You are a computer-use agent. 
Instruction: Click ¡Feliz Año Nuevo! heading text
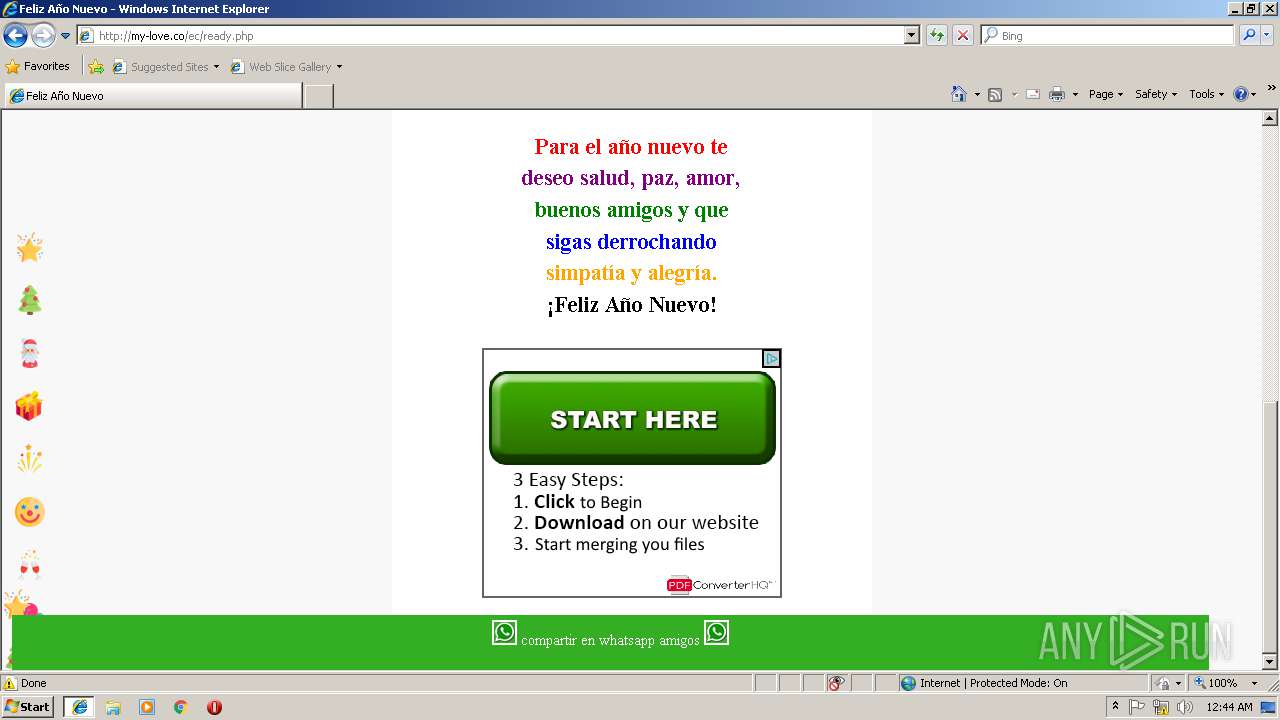tap(631, 305)
